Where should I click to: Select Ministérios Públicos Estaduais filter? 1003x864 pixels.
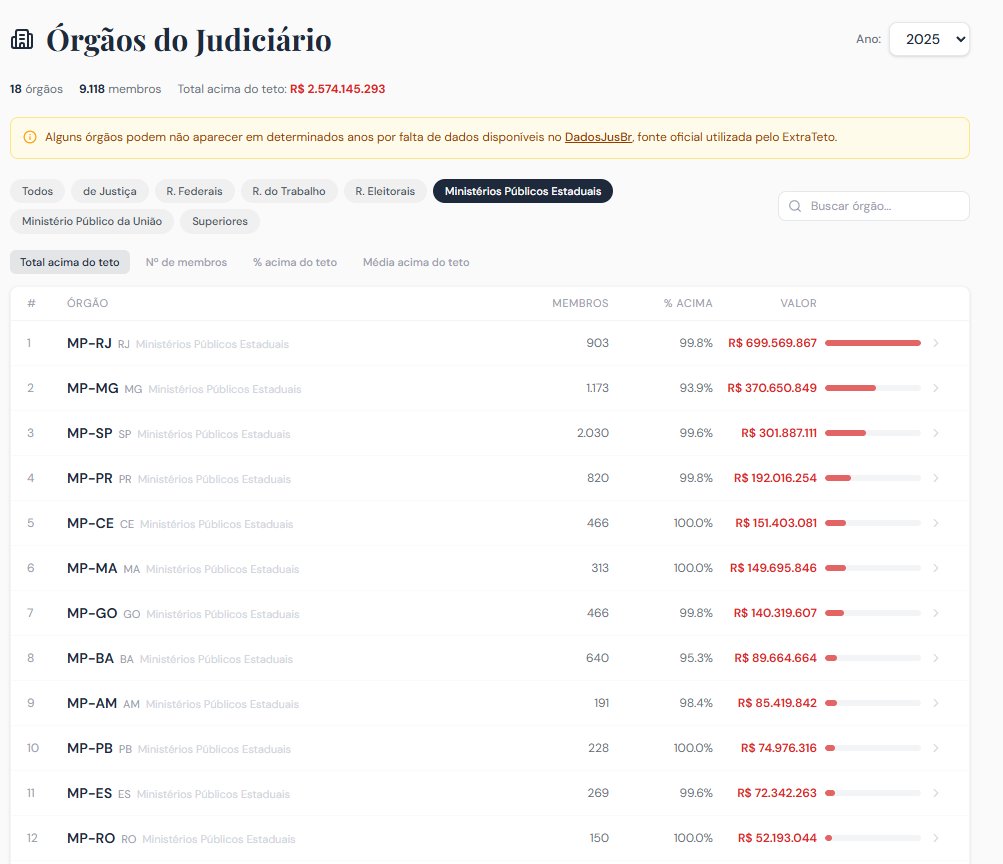pyautogui.click(x=523, y=191)
